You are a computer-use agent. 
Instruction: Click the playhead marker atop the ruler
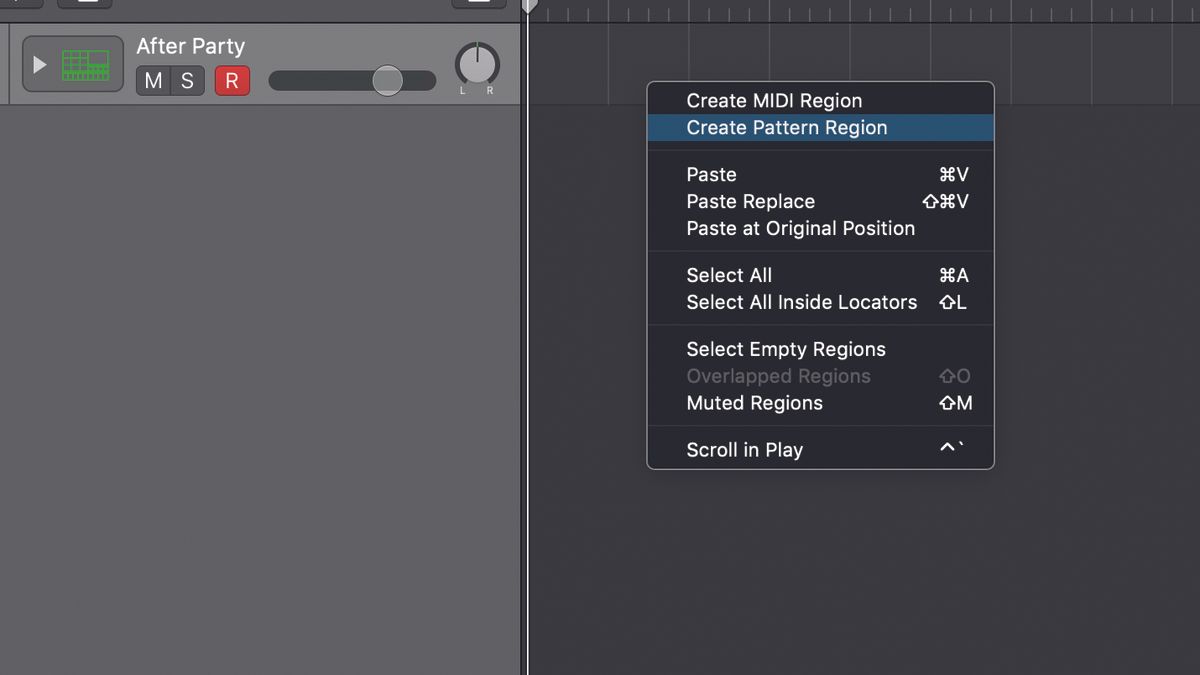point(527,5)
